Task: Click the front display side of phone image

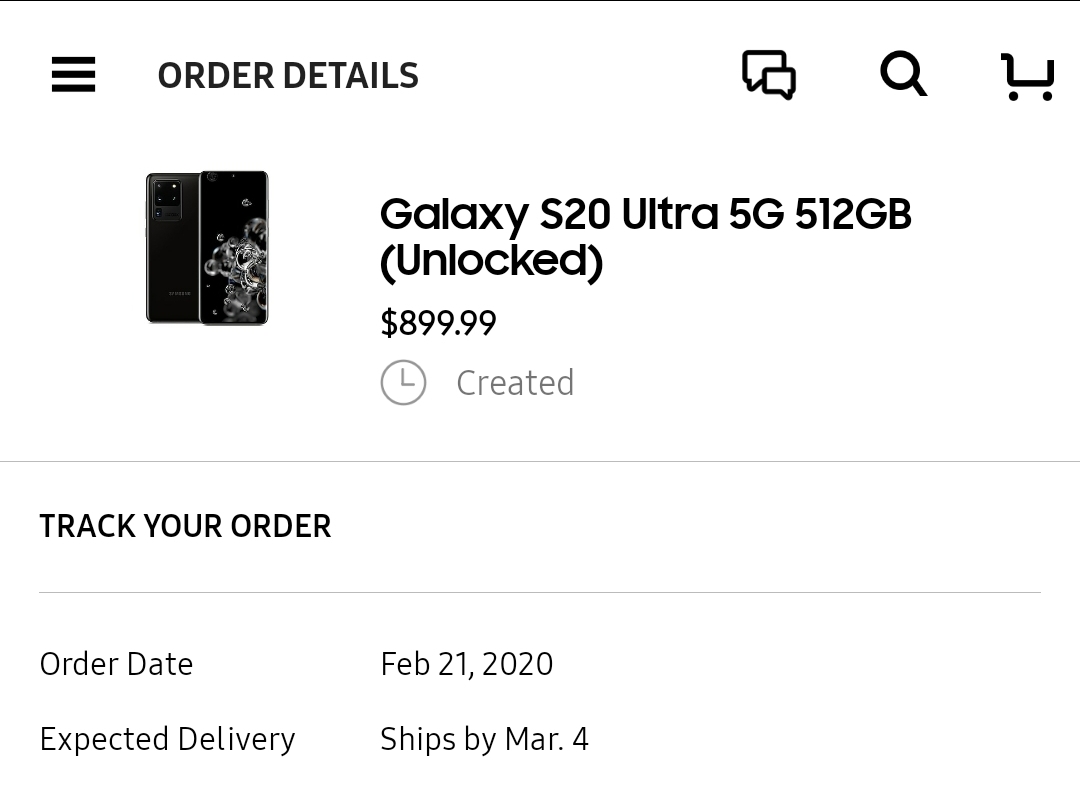Action: point(234,248)
